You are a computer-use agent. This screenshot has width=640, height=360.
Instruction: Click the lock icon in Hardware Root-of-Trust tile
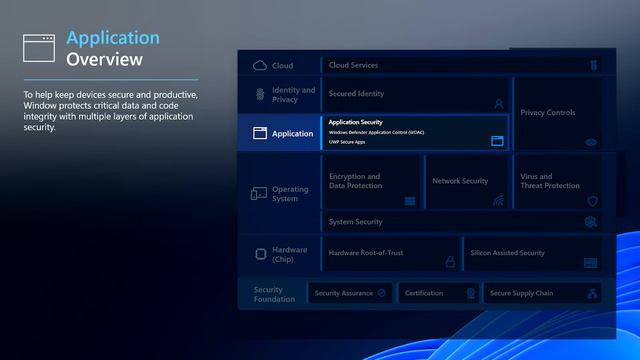[450, 262]
